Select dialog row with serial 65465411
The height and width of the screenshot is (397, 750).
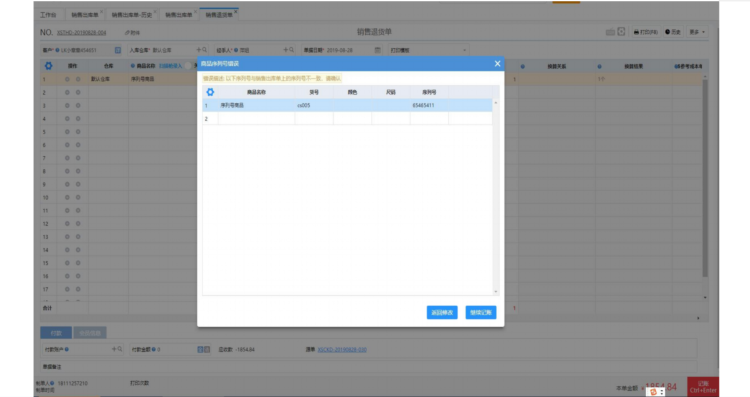pos(347,105)
